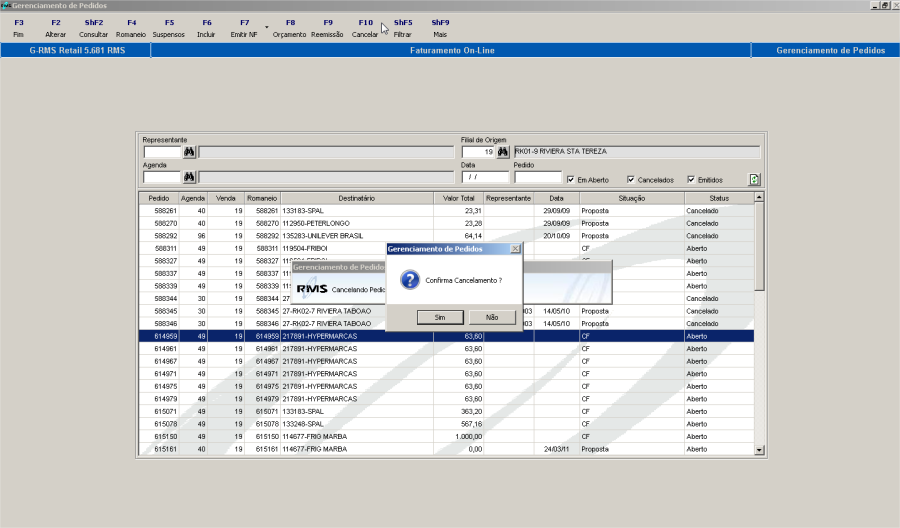Click the Situação column header
This screenshot has width=900, height=528.
click(x=632, y=199)
